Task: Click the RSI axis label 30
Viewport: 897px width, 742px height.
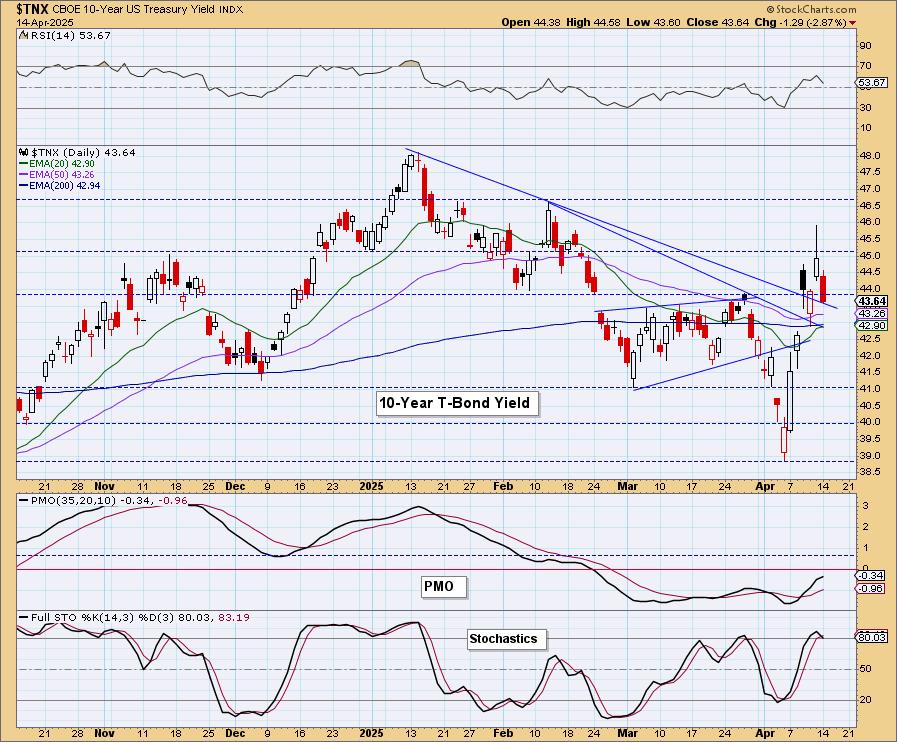Action: pos(866,108)
